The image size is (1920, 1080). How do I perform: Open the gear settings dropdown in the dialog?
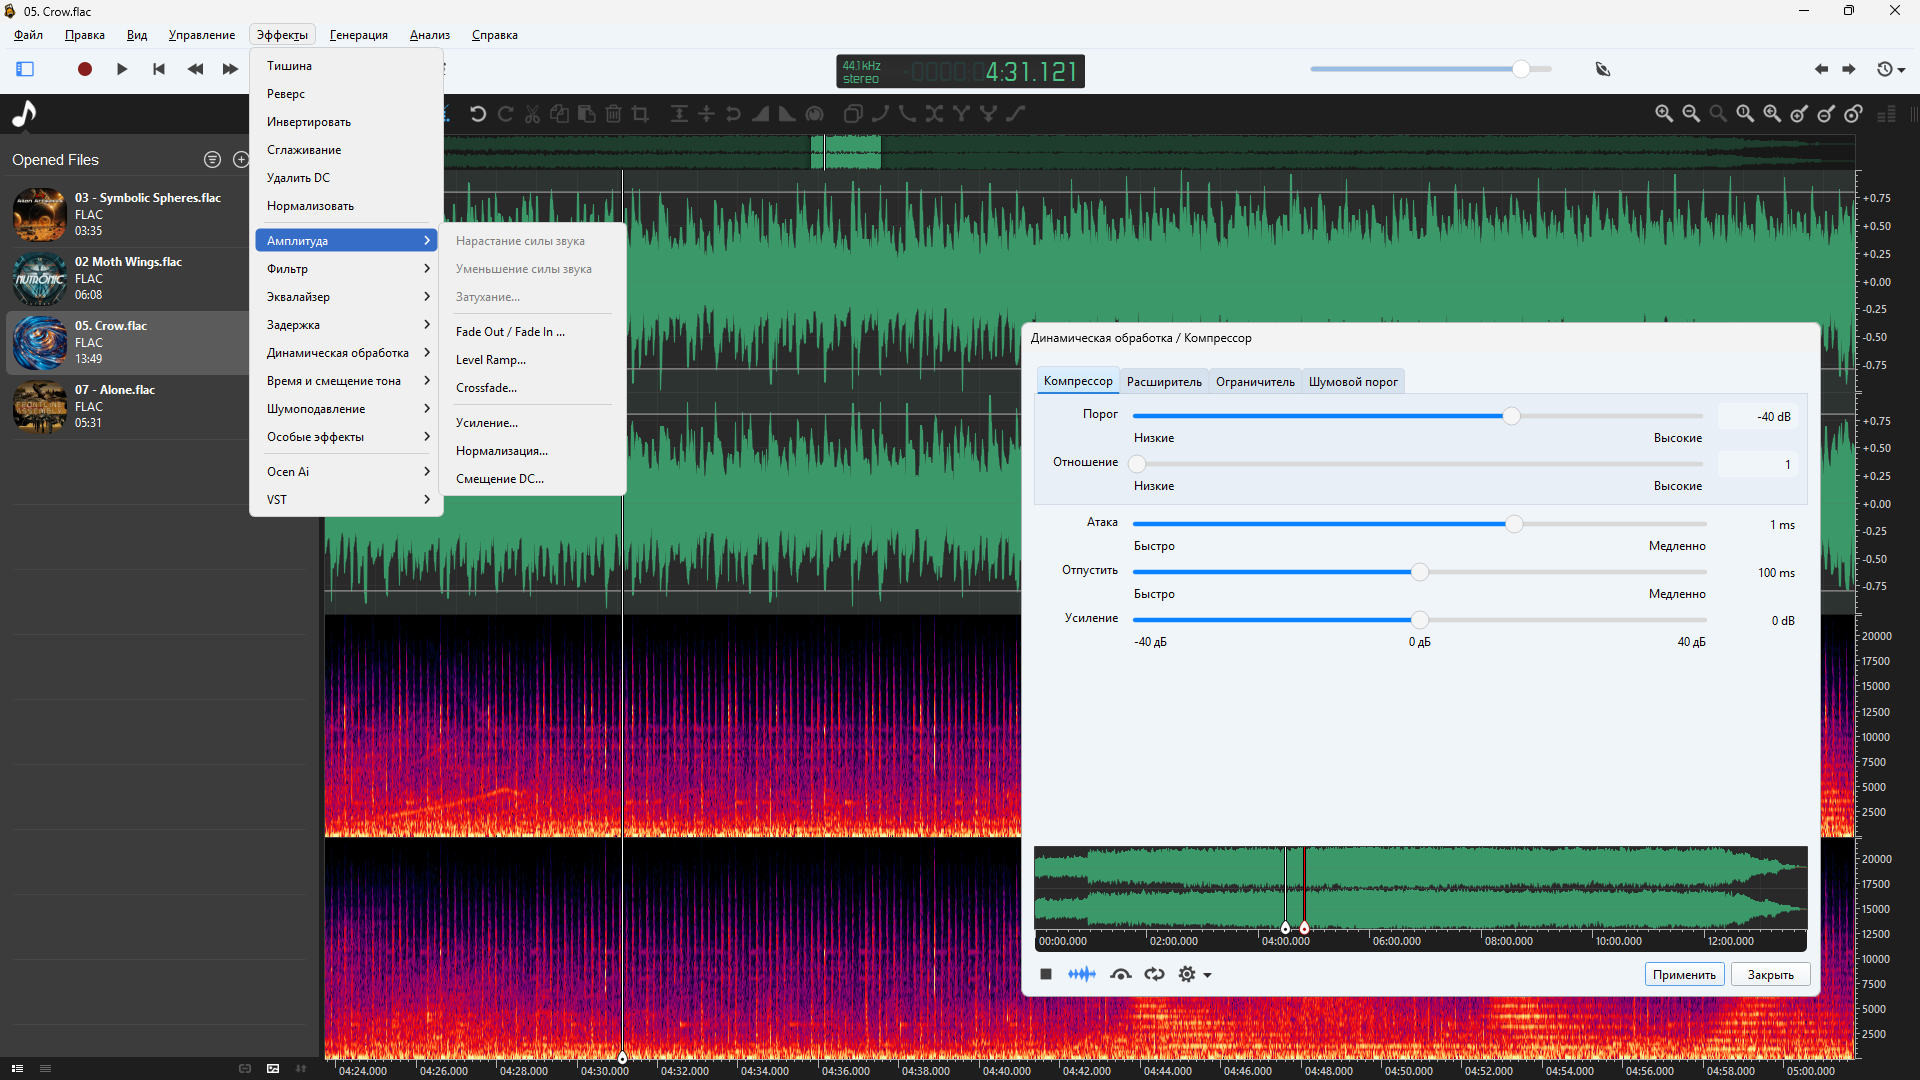[x=1194, y=974]
